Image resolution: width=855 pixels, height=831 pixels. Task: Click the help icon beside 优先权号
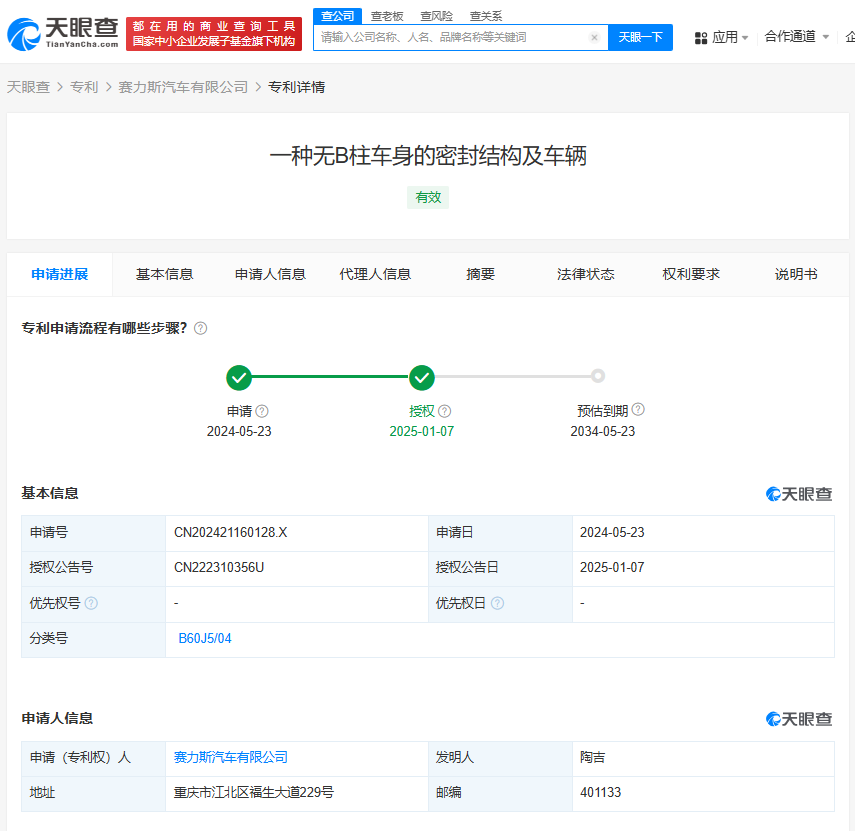[91, 604]
